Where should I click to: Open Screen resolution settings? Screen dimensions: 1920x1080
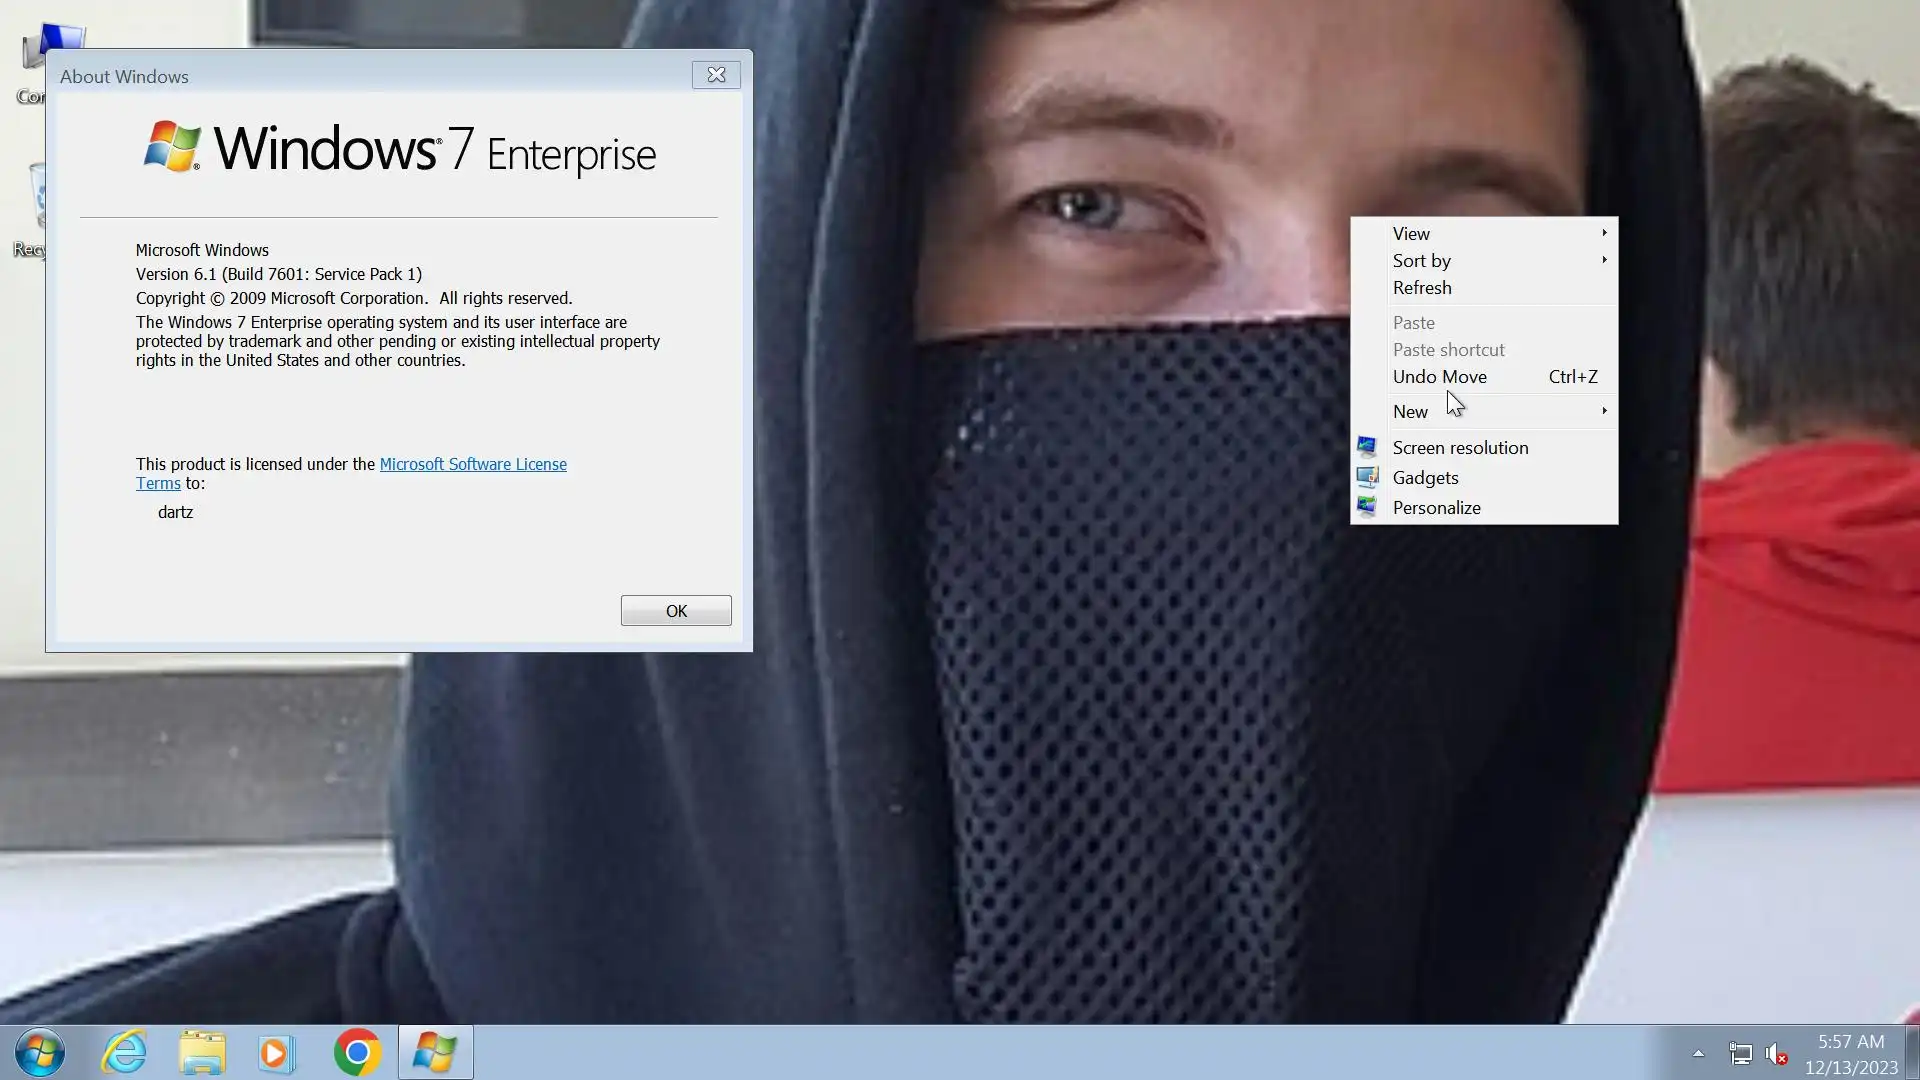pyautogui.click(x=1460, y=448)
